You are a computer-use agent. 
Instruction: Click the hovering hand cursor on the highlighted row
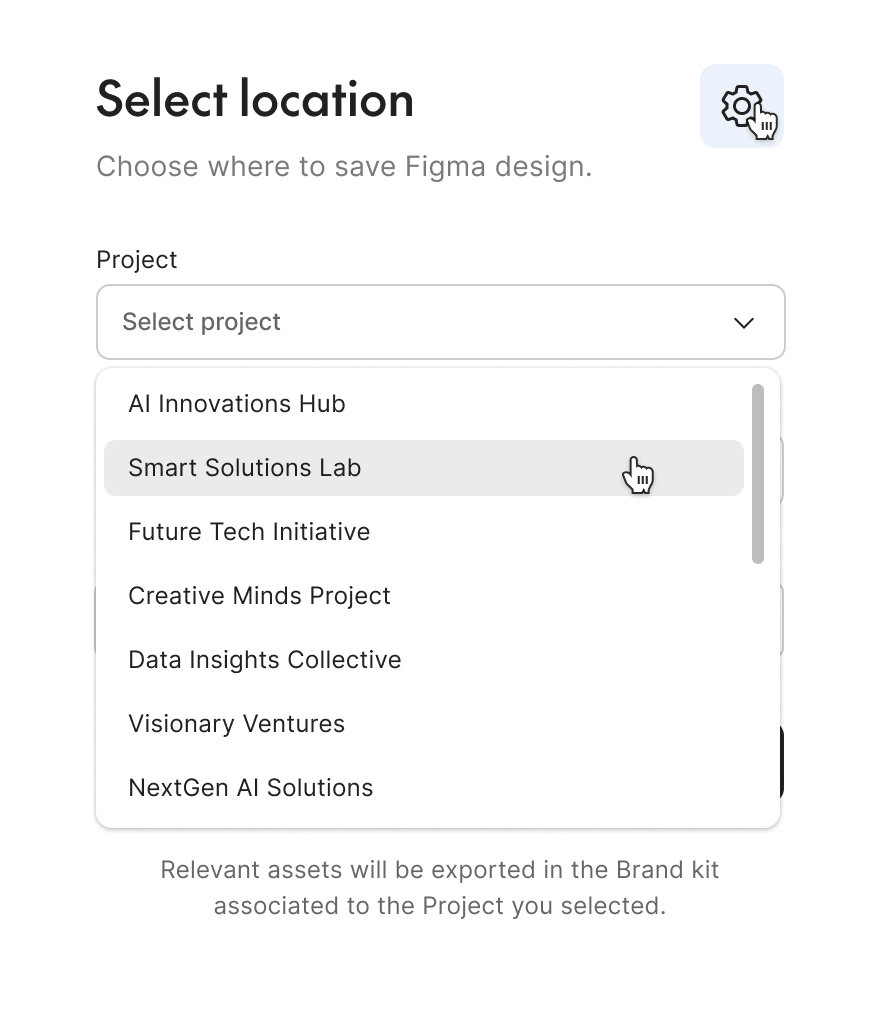click(638, 475)
